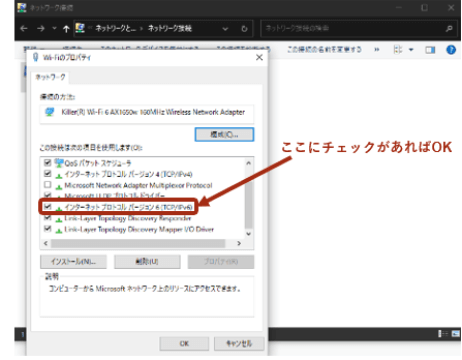Toggle the QoS パケット スケジューラ checkbox
This screenshot has height=360, width=462.
pyautogui.click(x=48, y=163)
